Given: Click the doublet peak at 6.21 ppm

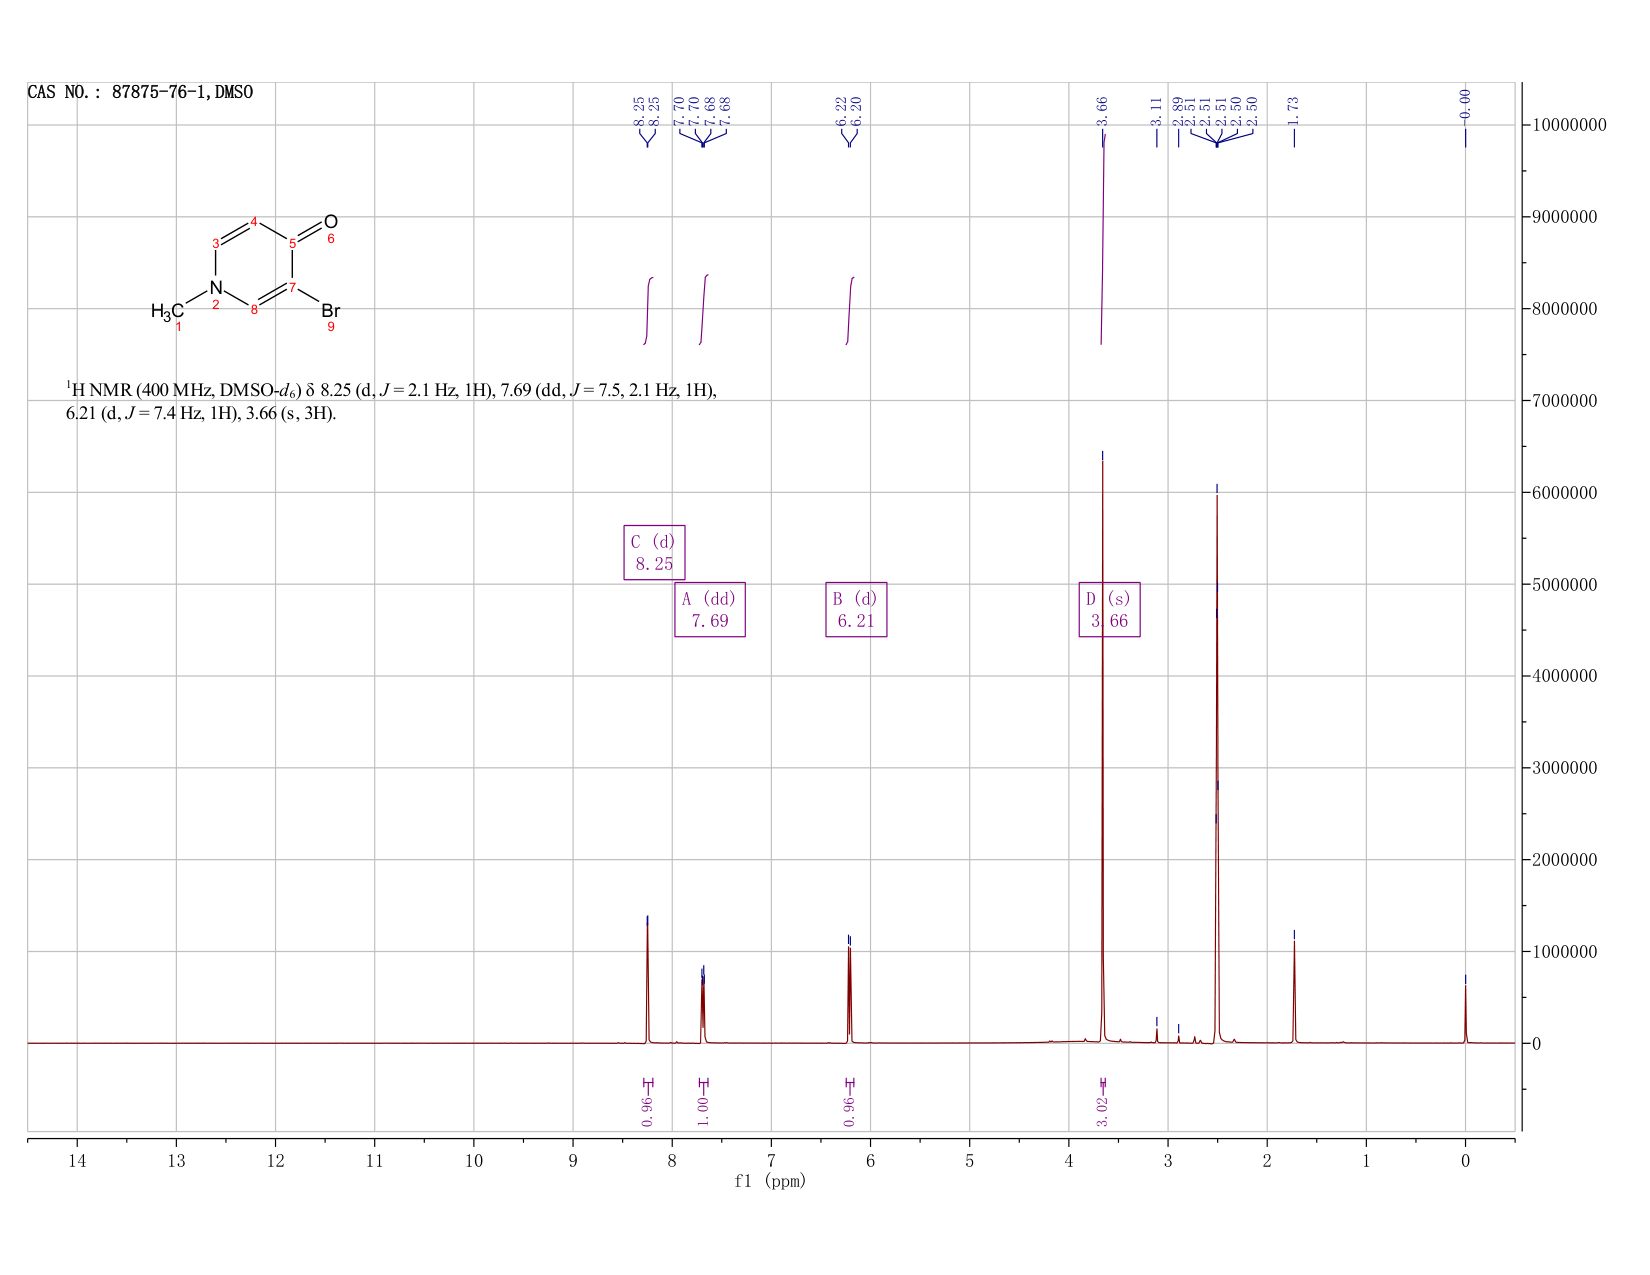Looking at the screenshot, I should pos(849,993).
